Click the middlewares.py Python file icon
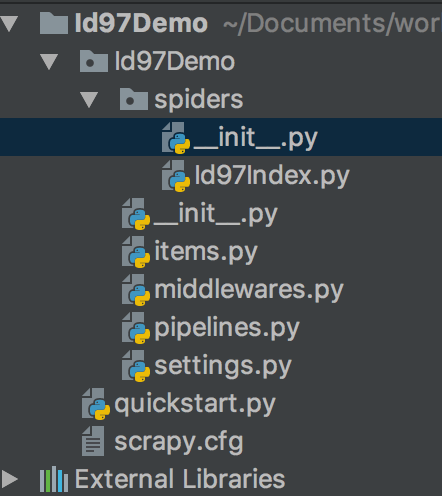The height and width of the screenshot is (496, 442). coord(136,290)
